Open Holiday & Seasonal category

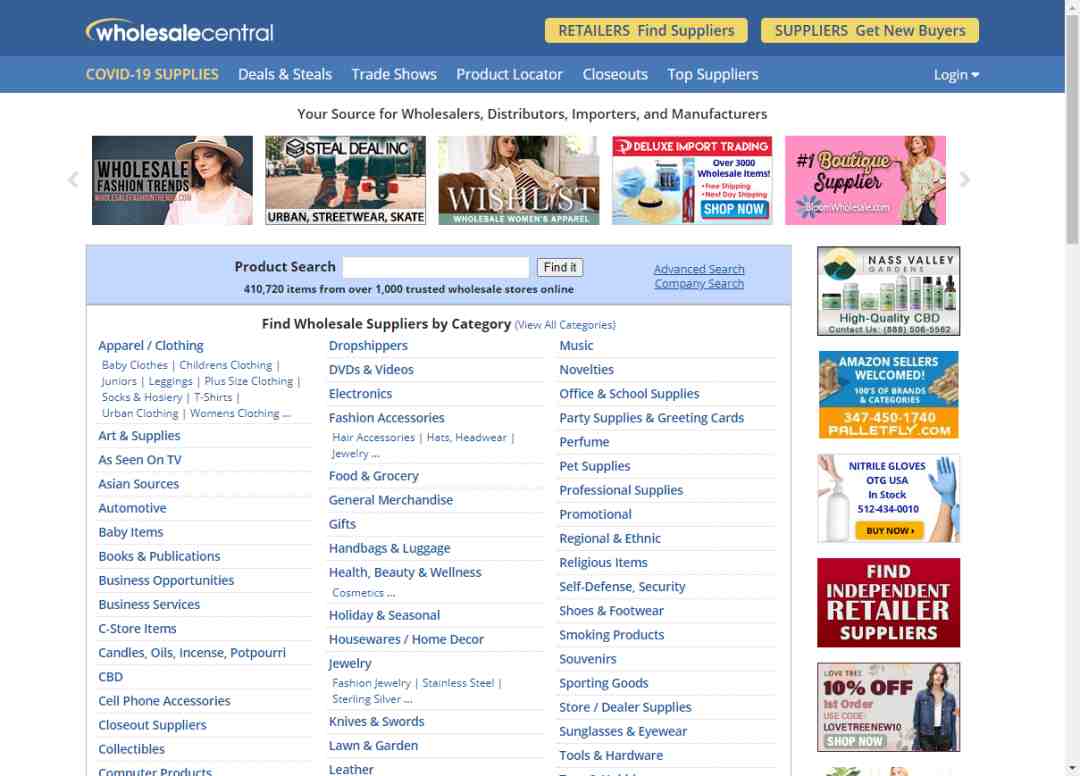tap(384, 616)
